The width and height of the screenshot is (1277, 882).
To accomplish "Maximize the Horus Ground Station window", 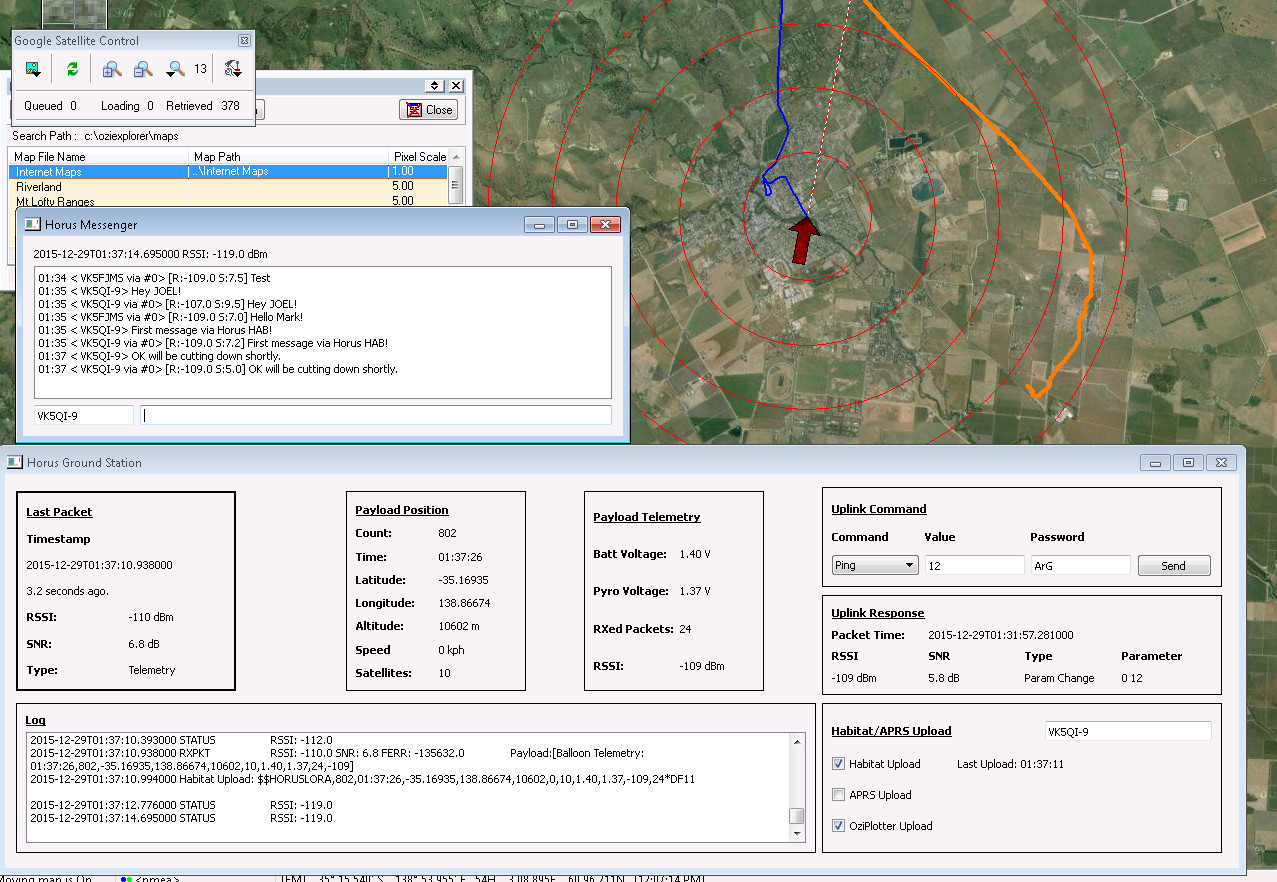I will point(1189,463).
